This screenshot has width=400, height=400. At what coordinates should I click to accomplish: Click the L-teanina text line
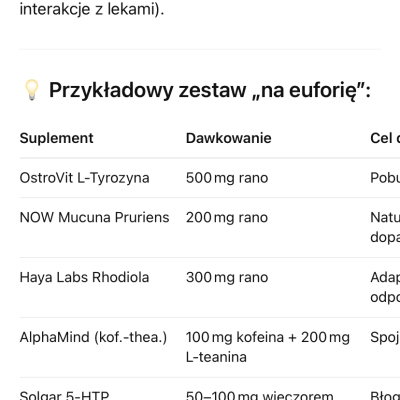pos(216,357)
